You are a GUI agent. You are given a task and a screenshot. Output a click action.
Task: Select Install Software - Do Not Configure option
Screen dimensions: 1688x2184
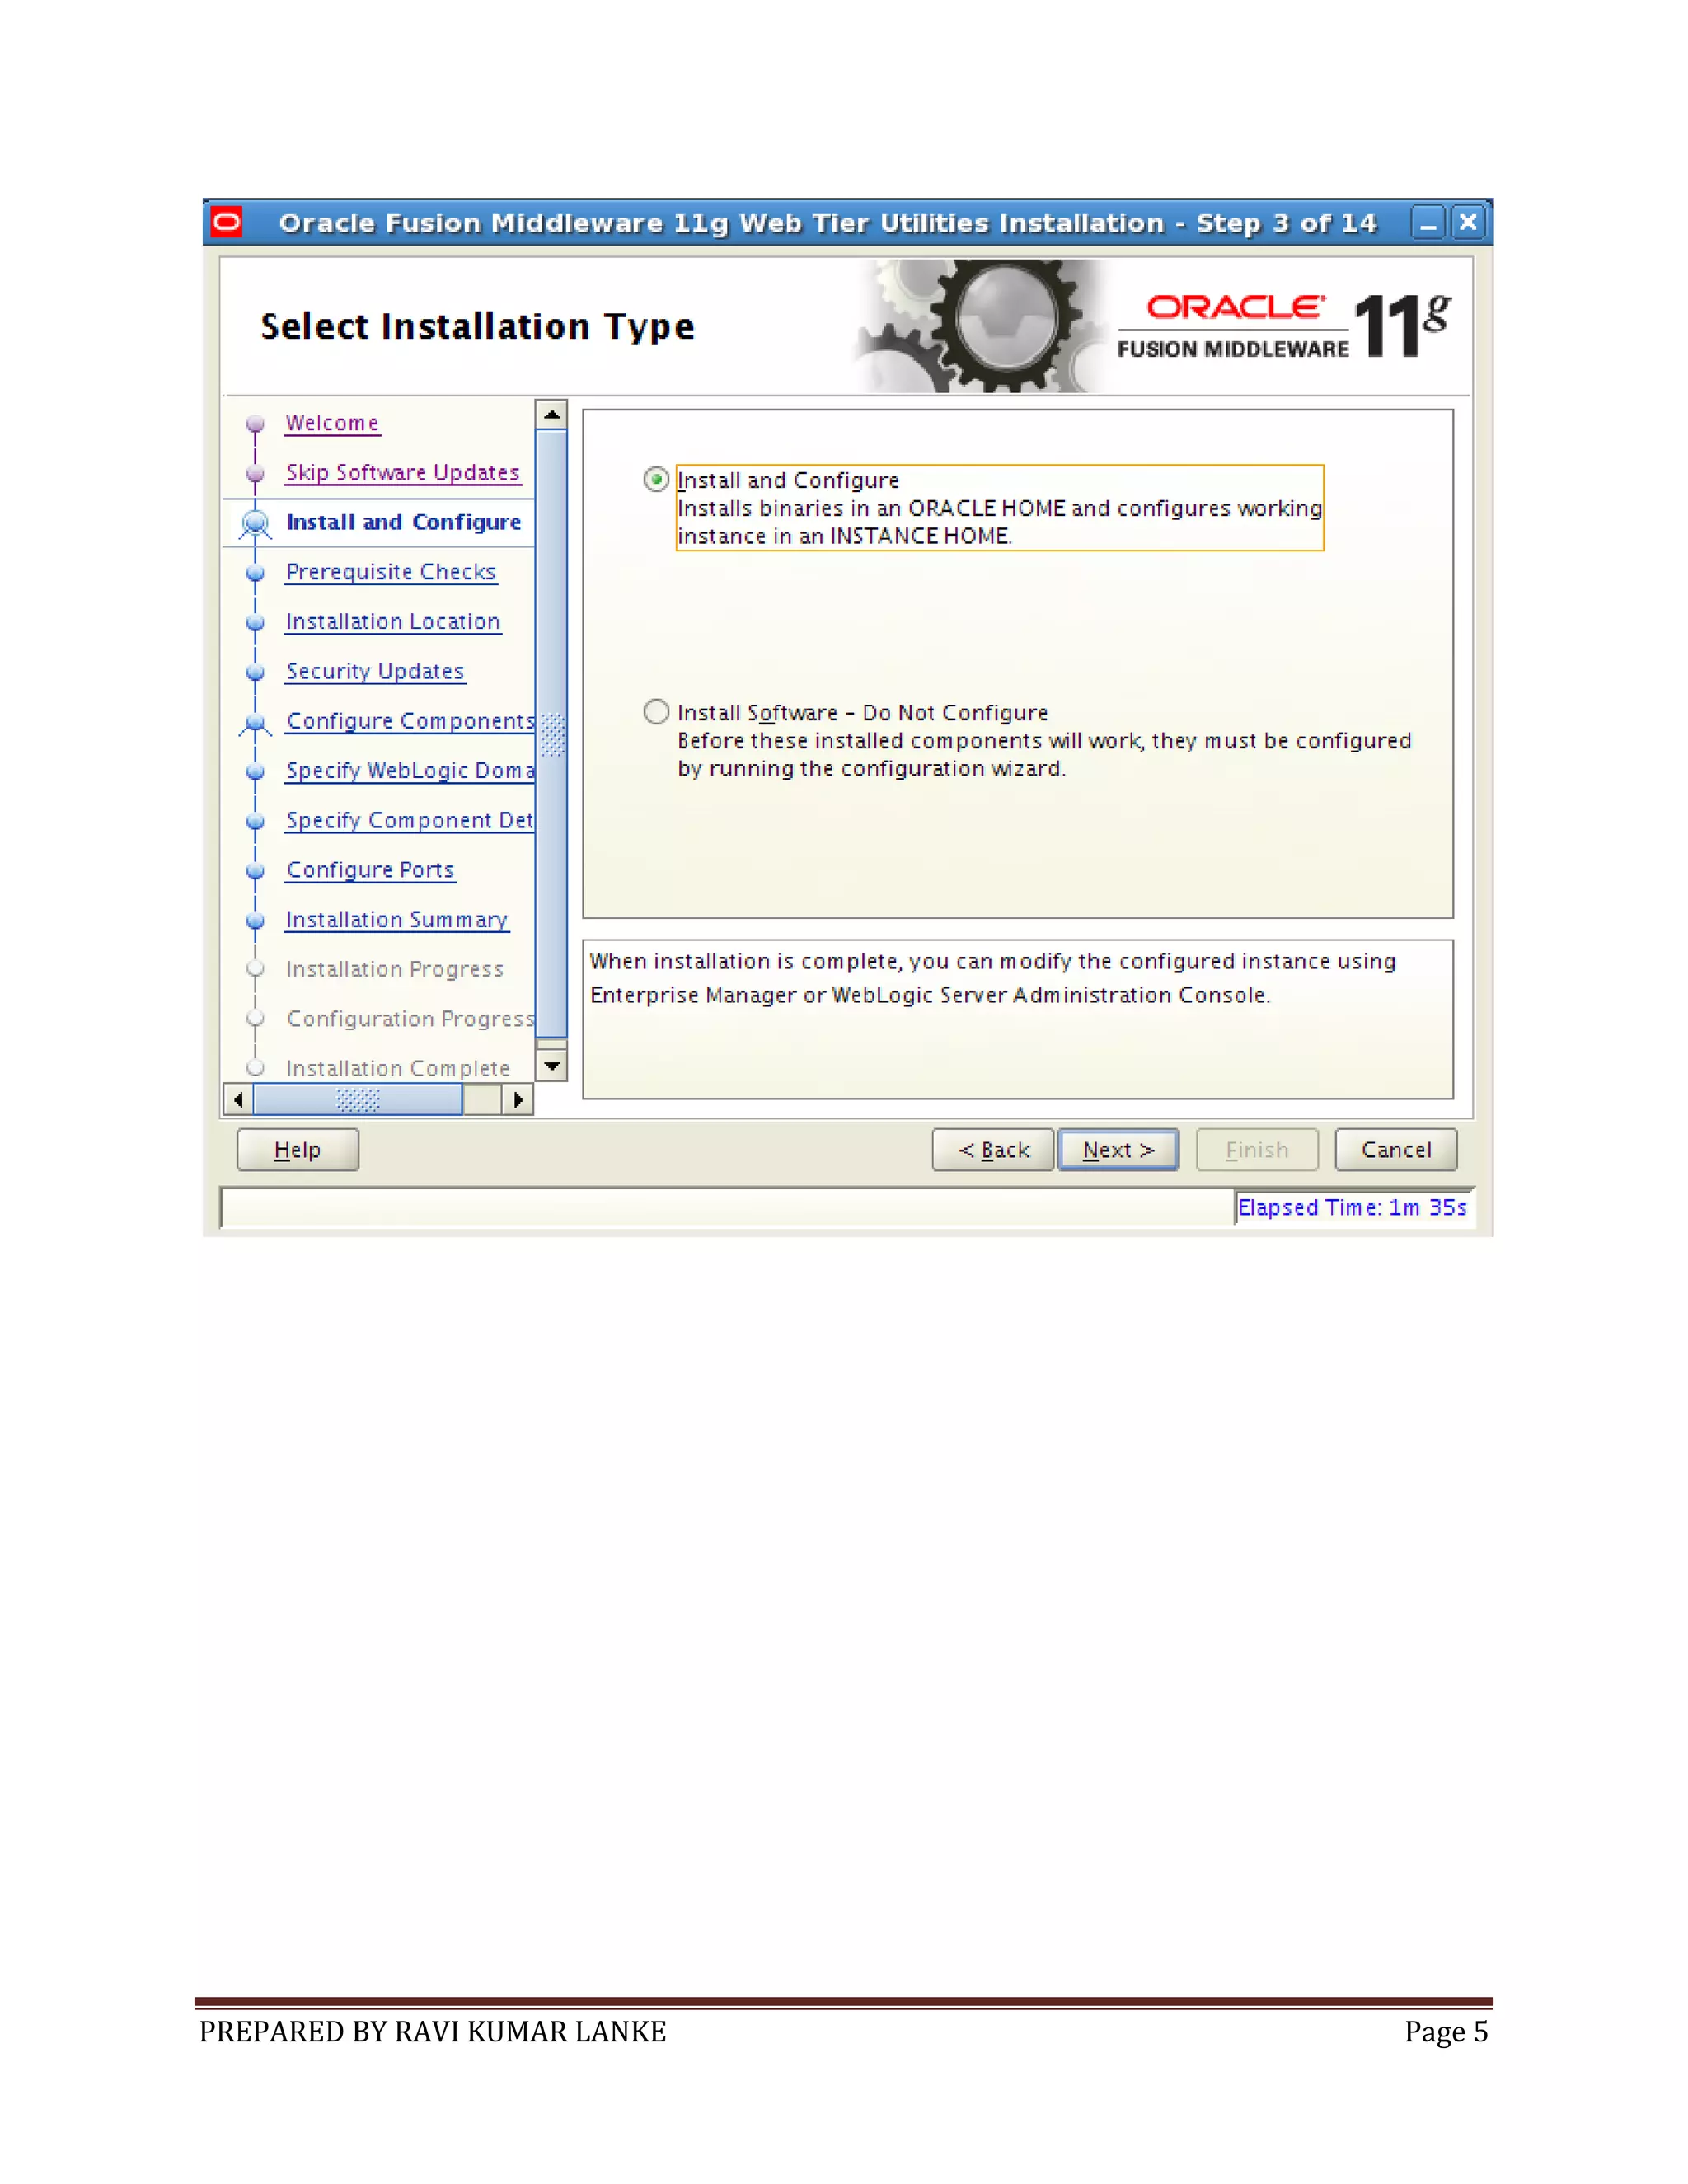click(x=656, y=712)
